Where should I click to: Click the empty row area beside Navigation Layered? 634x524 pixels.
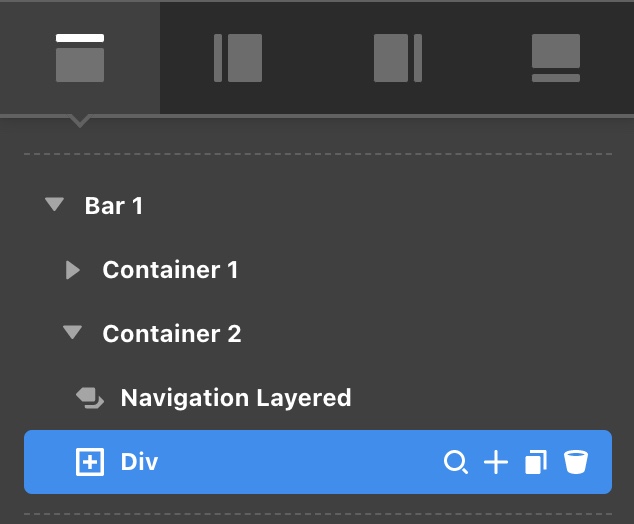click(x=480, y=398)
